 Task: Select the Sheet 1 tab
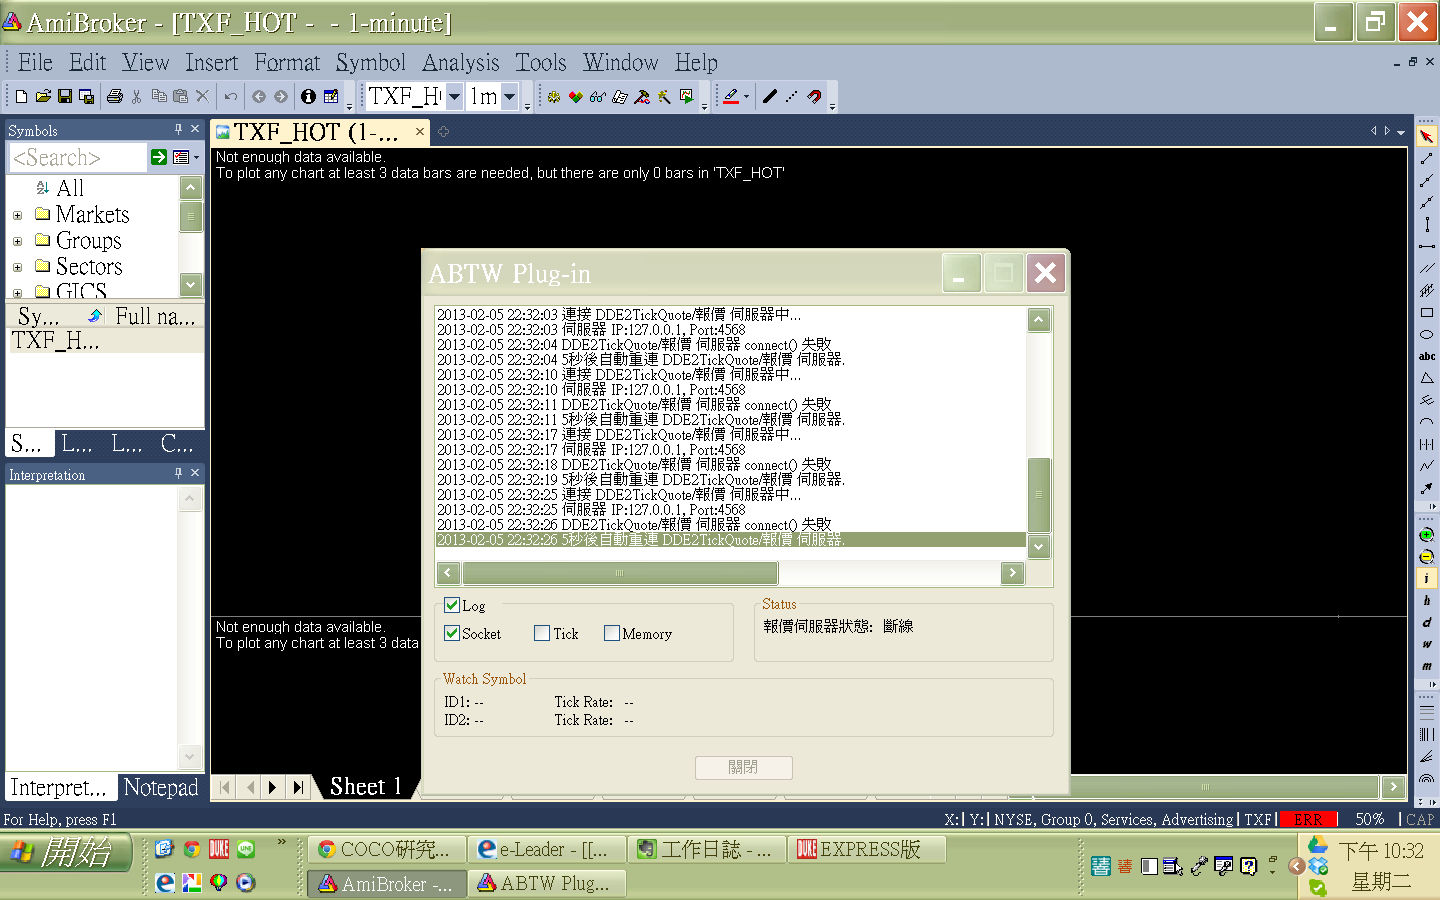click(x=365, y=787)
